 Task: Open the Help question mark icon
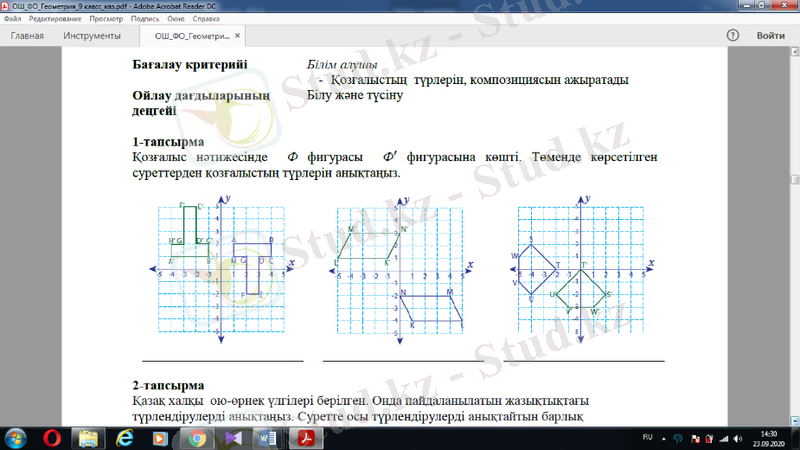[732, 36]
